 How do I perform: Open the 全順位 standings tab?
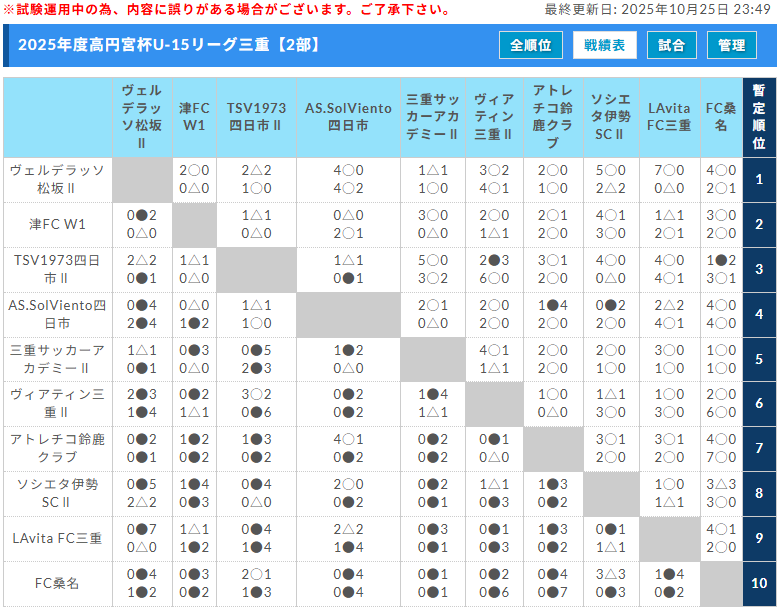(x=530, y=45)
